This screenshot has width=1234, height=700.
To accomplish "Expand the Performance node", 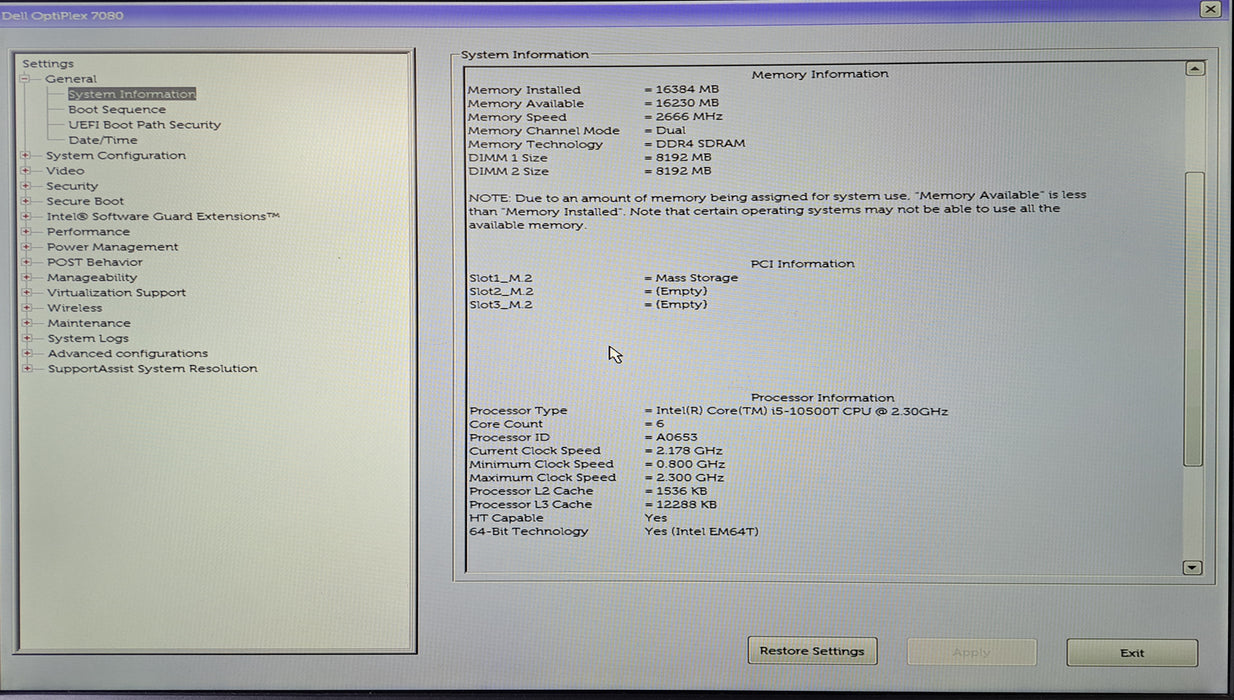I will click(x=26, y=232).
